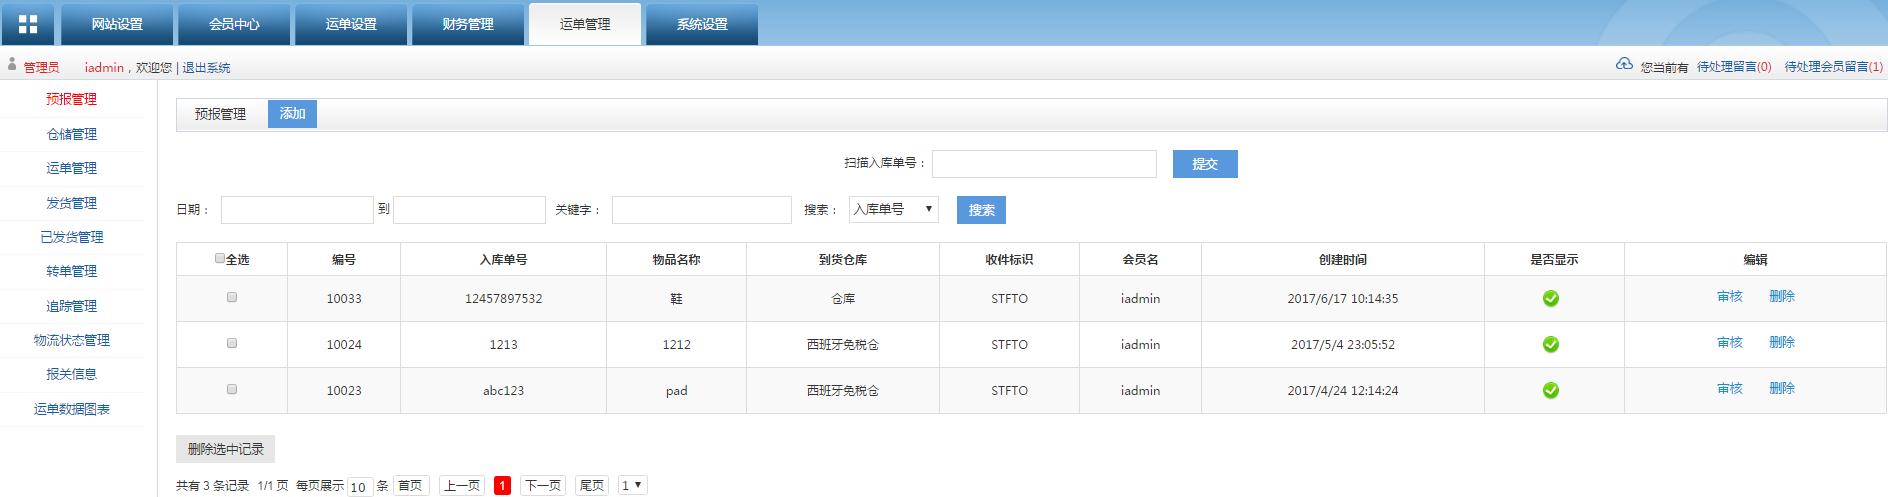Tick the checkbox for record 10033
The image size is (1888, 497).
click(x=232, y=297)
